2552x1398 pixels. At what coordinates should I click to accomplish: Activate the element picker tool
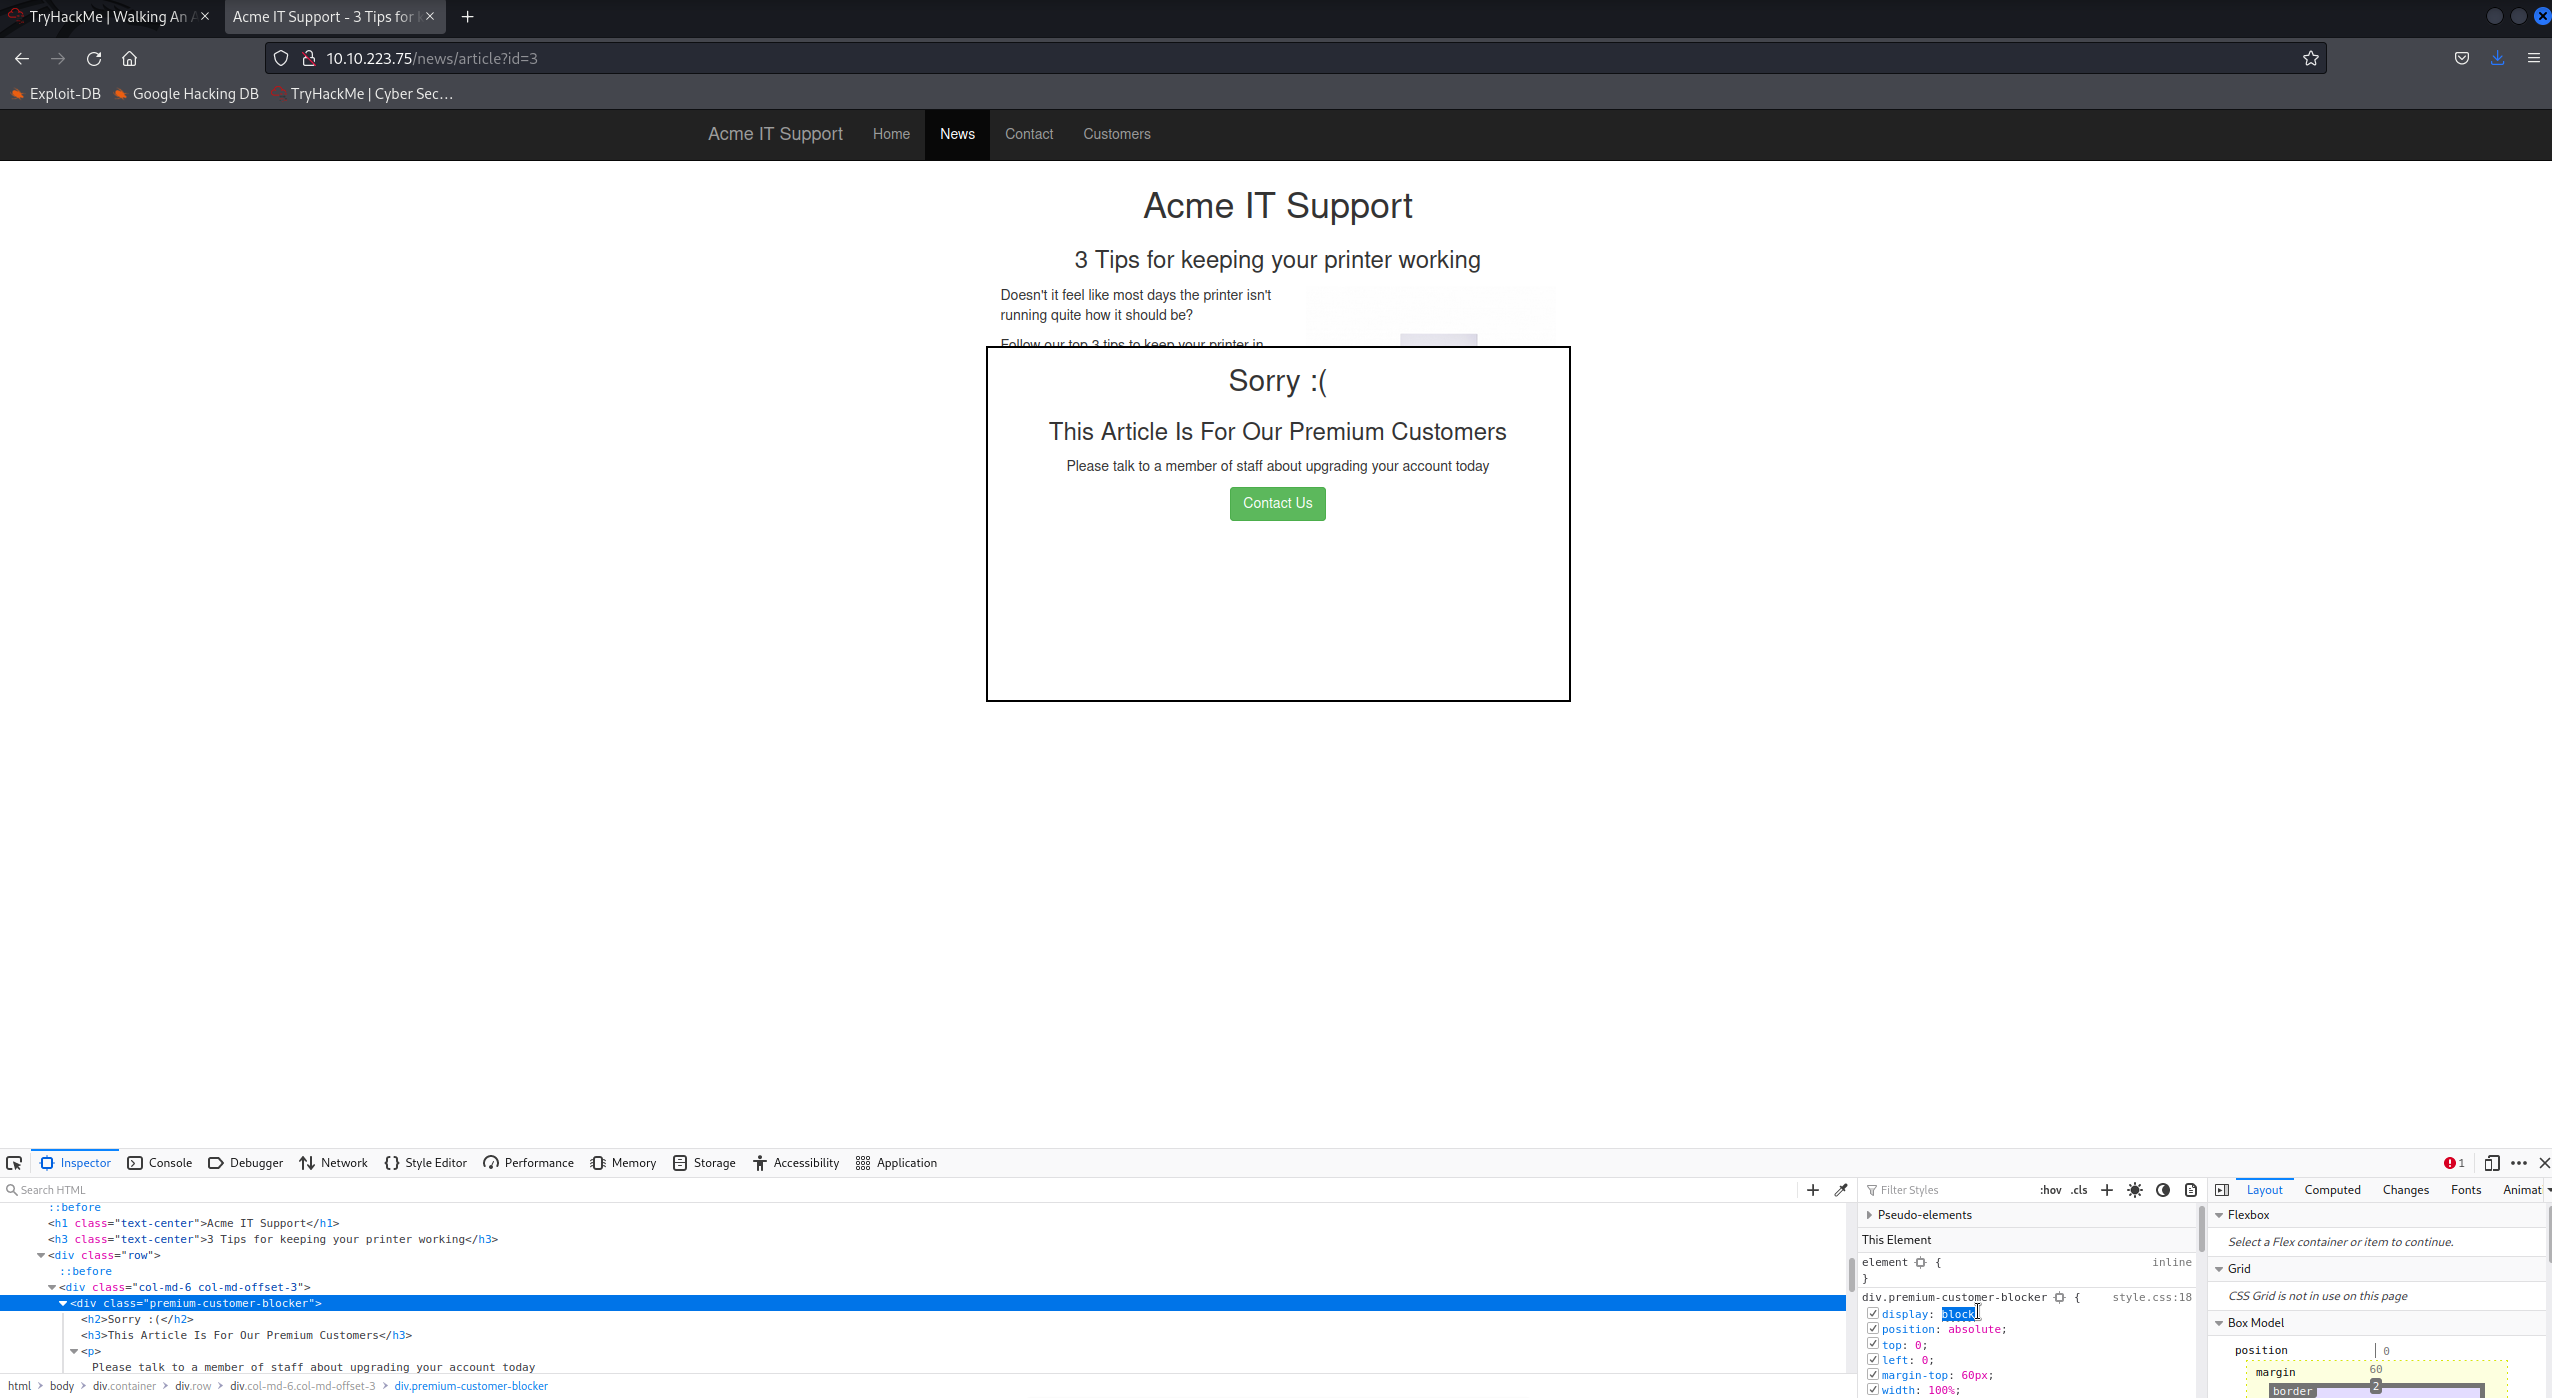(x=14, y=1163)
